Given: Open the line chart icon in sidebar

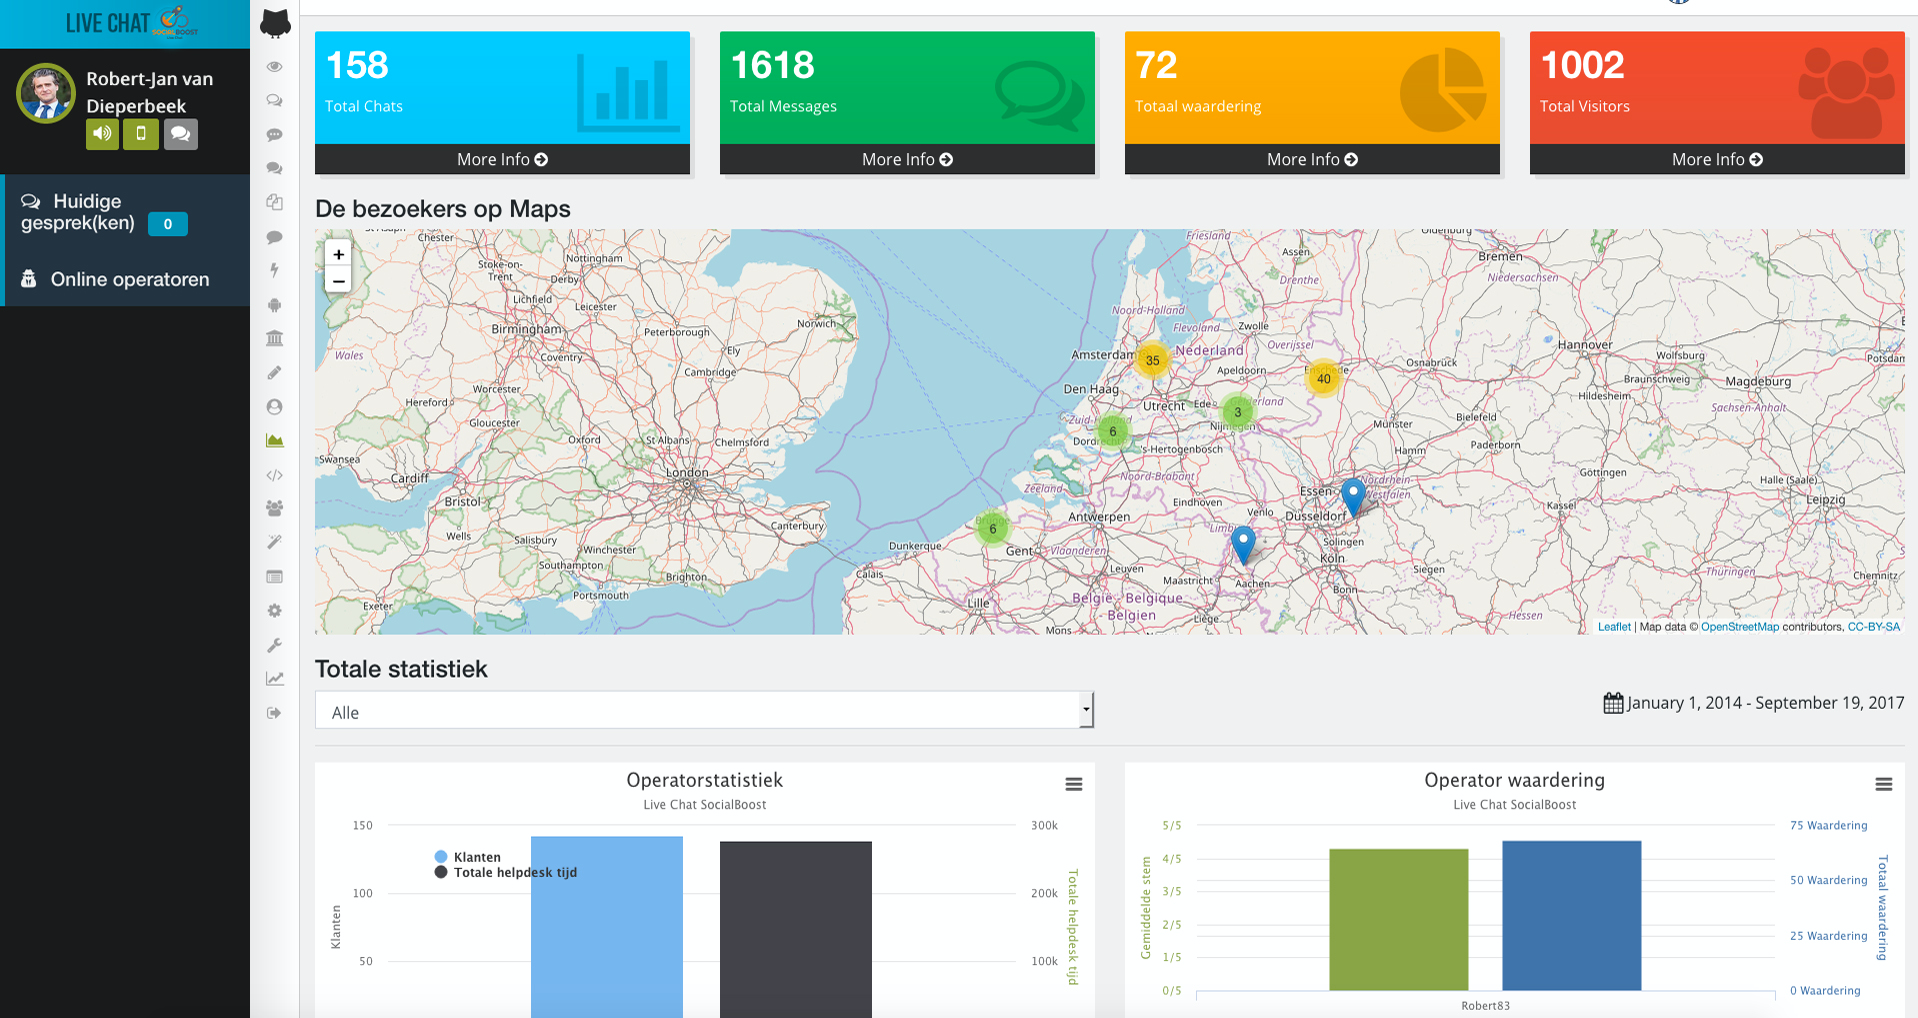Looking at the screenshot, I should [274, 679].
